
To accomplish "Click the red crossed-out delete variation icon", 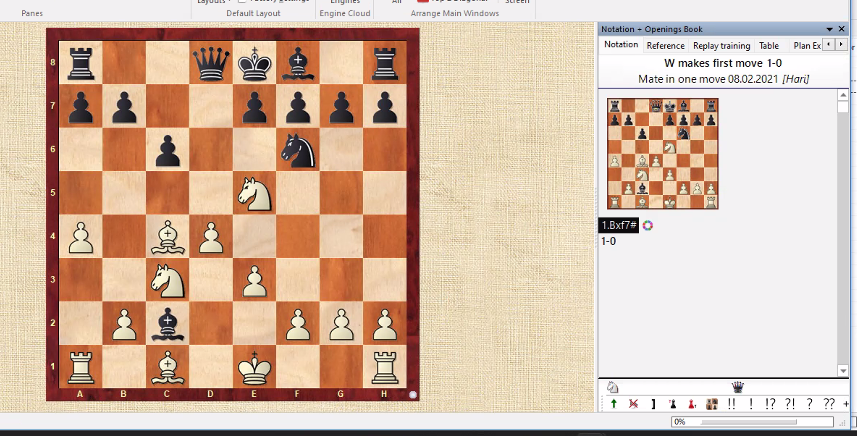I will (632, 403).
